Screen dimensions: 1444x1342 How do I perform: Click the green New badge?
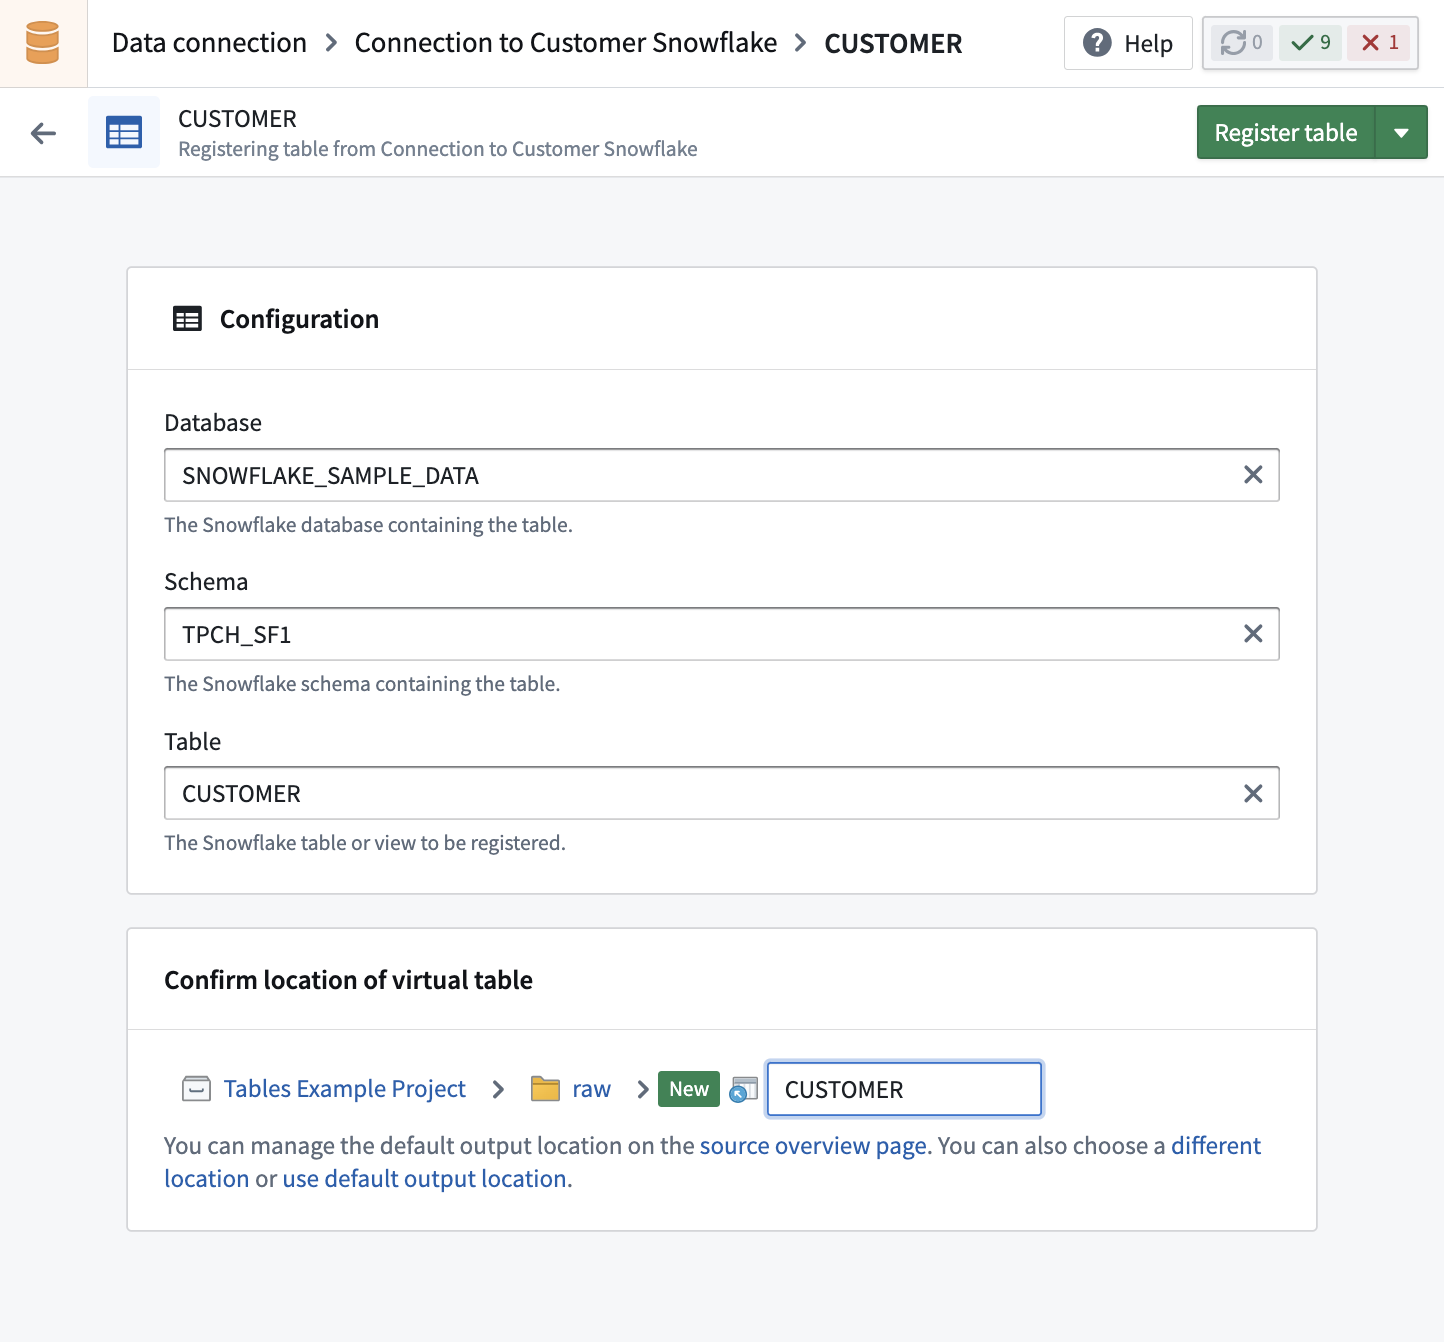coord(689,1089)
